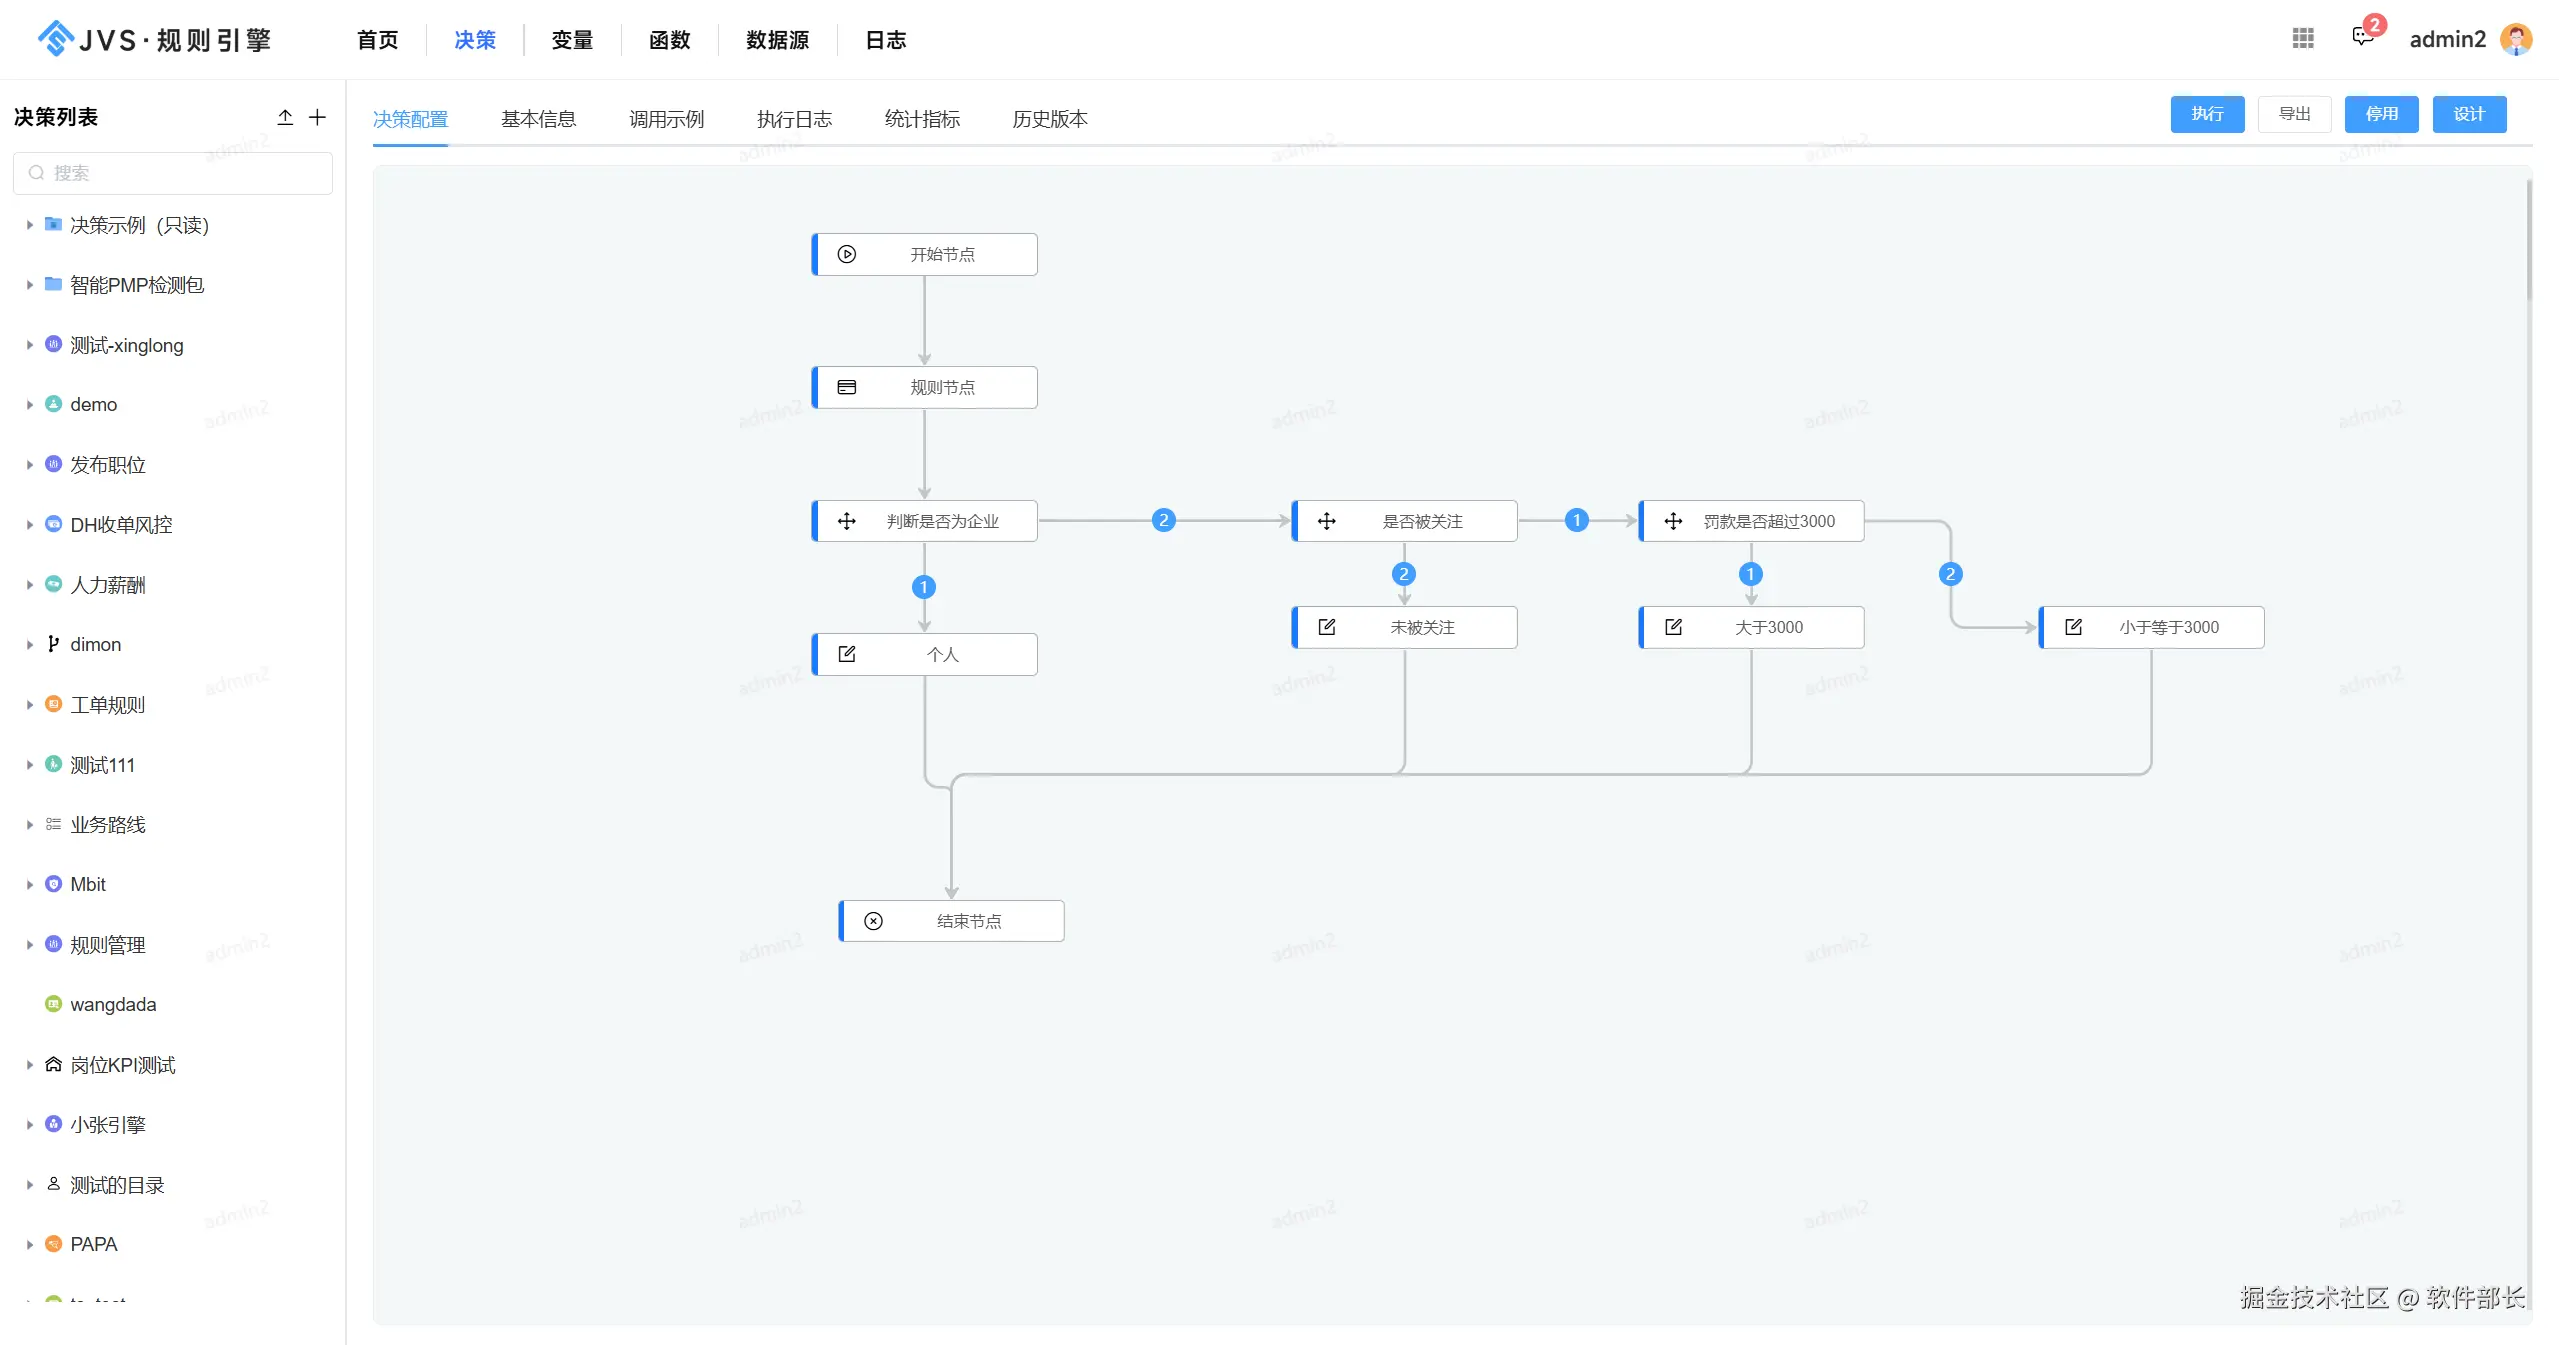Click the edit icon on 小于等于3000 node
The image size is (2559, 1345).
pos(2074,627)
